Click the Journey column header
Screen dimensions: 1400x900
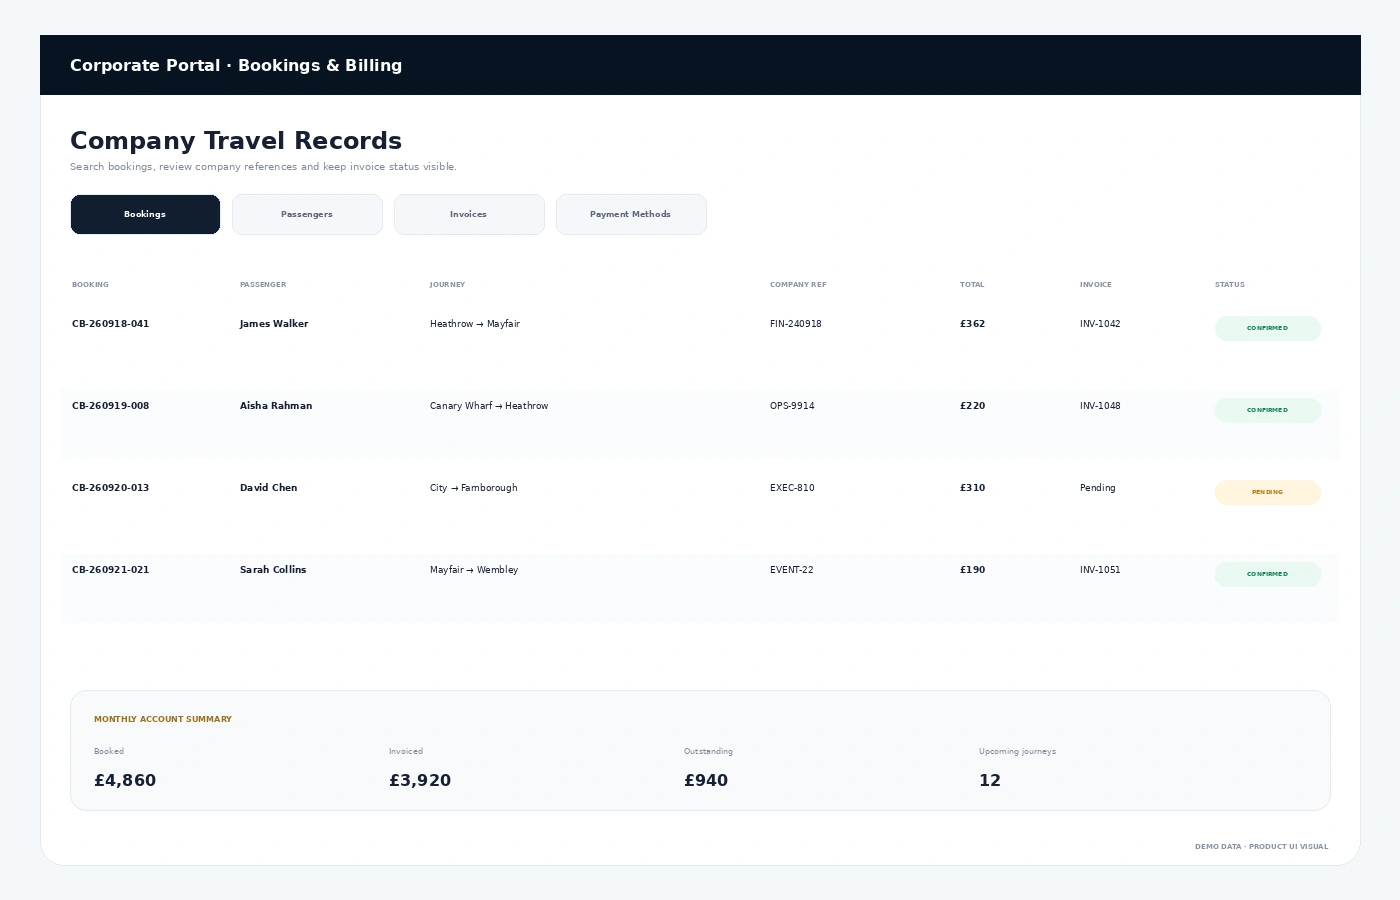(x=448, y=285)
